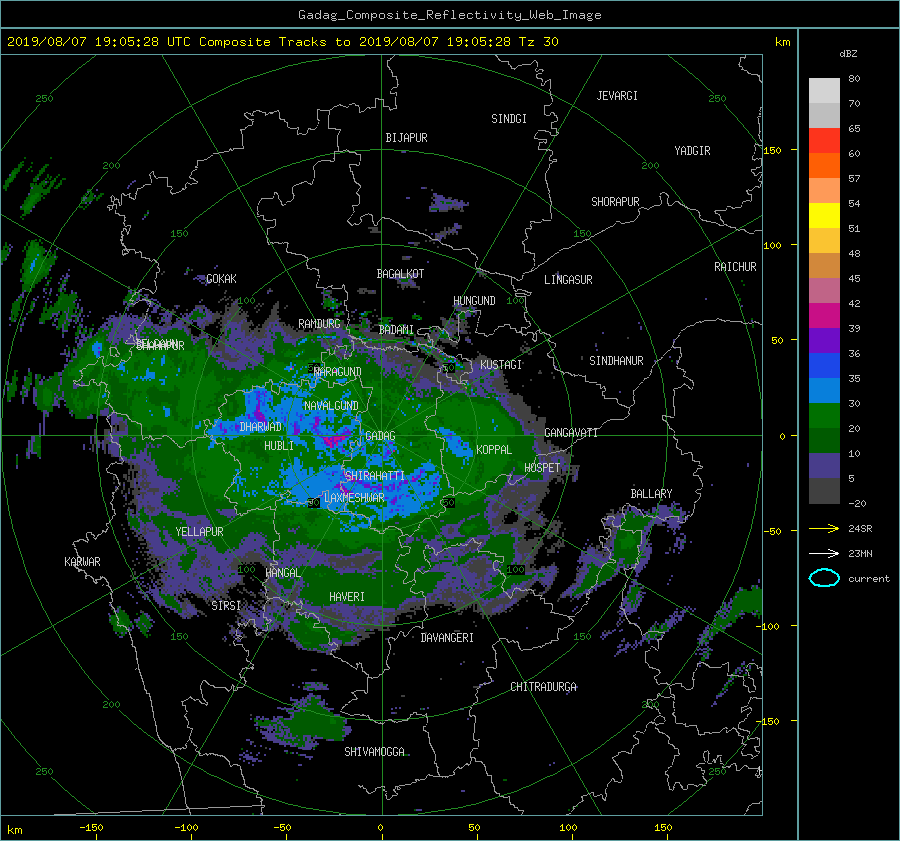Click the BALLARY city label
This screenshot has height=841, width=900.
pyautogui.click(x=651, y=494)
